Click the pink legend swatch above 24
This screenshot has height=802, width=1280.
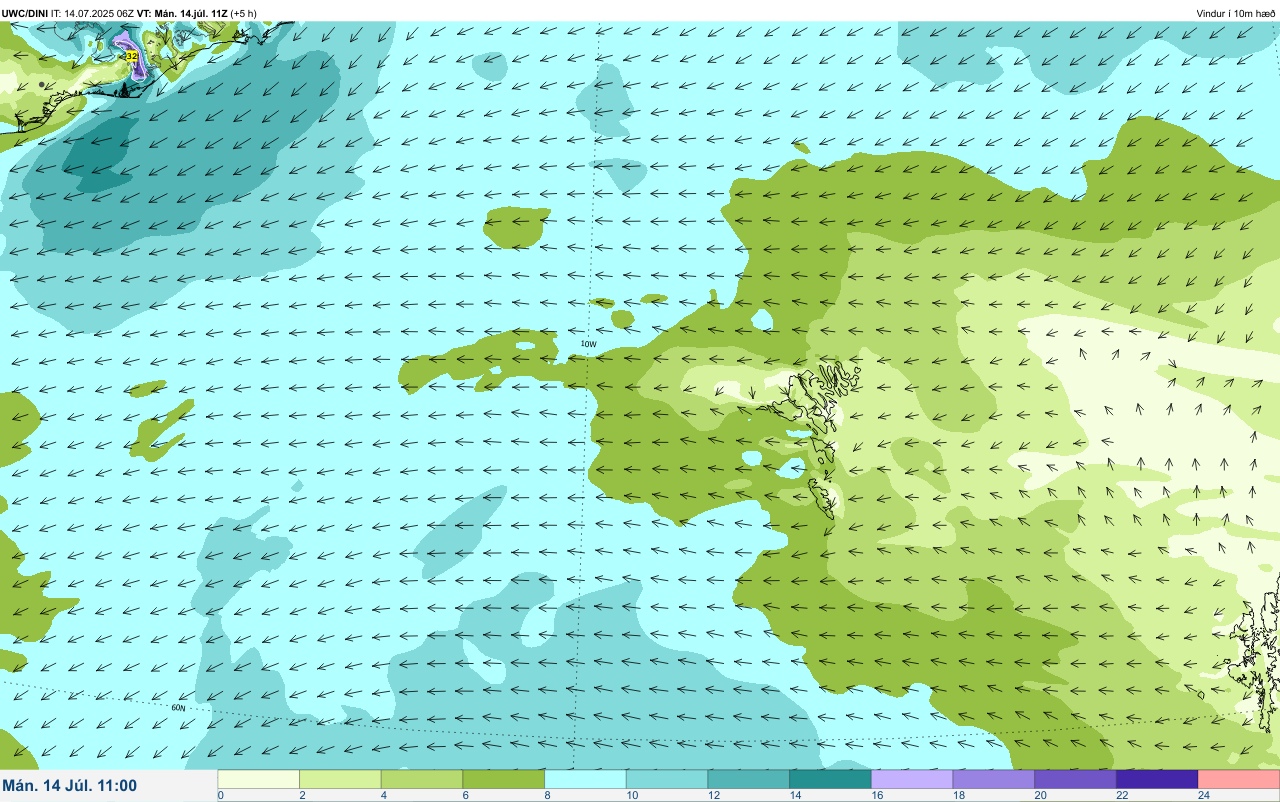click(1239, 779)
